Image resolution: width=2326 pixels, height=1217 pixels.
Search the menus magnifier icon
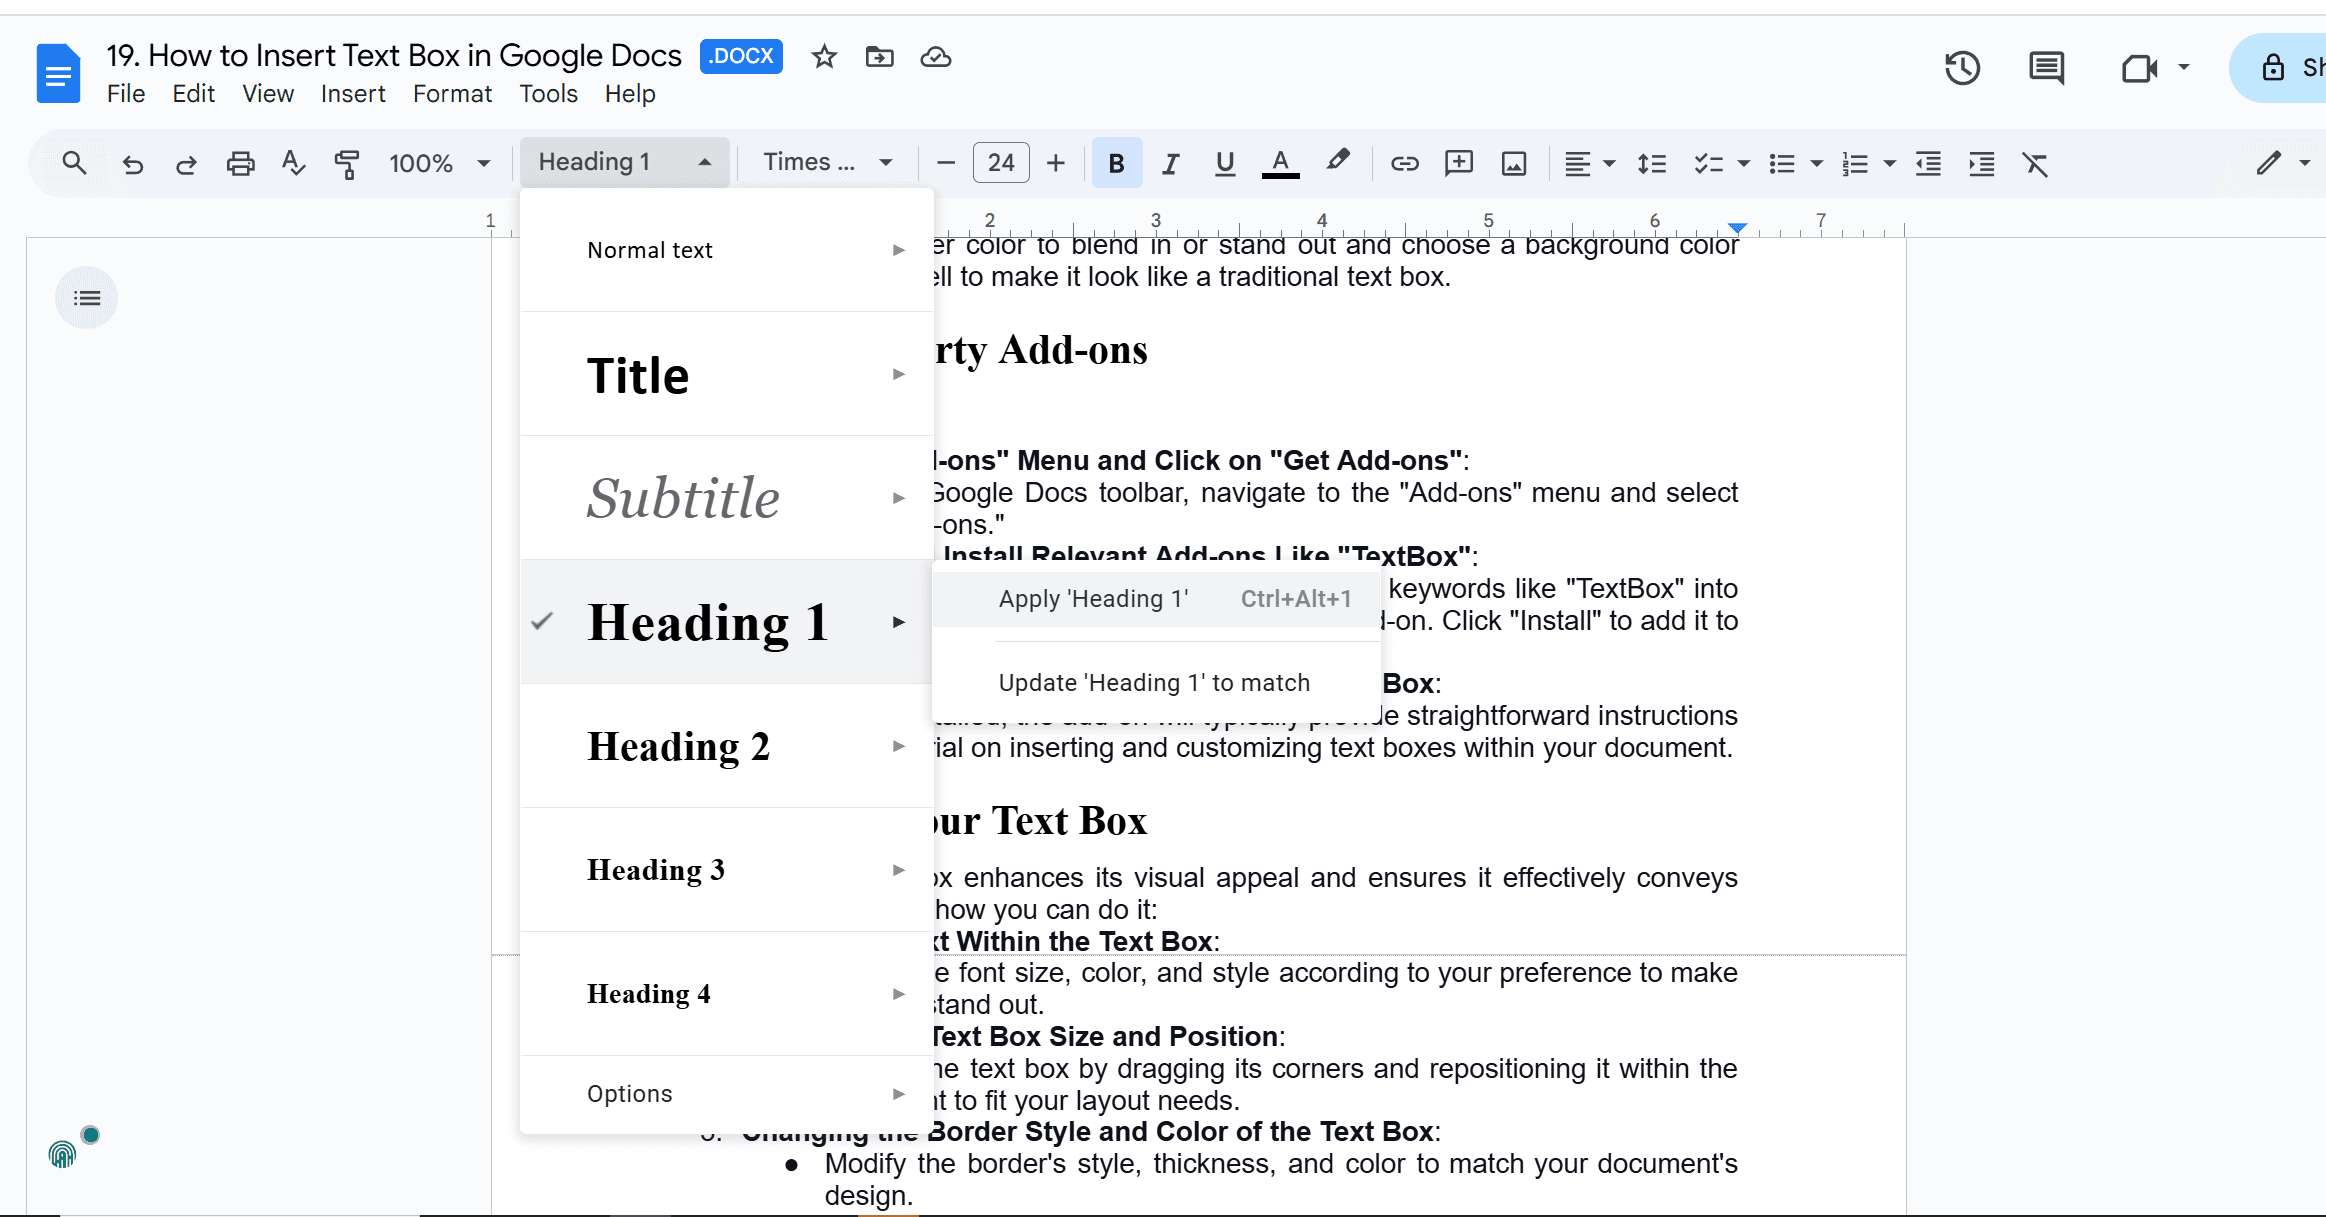pyautogui.click(x=74, y=163)
